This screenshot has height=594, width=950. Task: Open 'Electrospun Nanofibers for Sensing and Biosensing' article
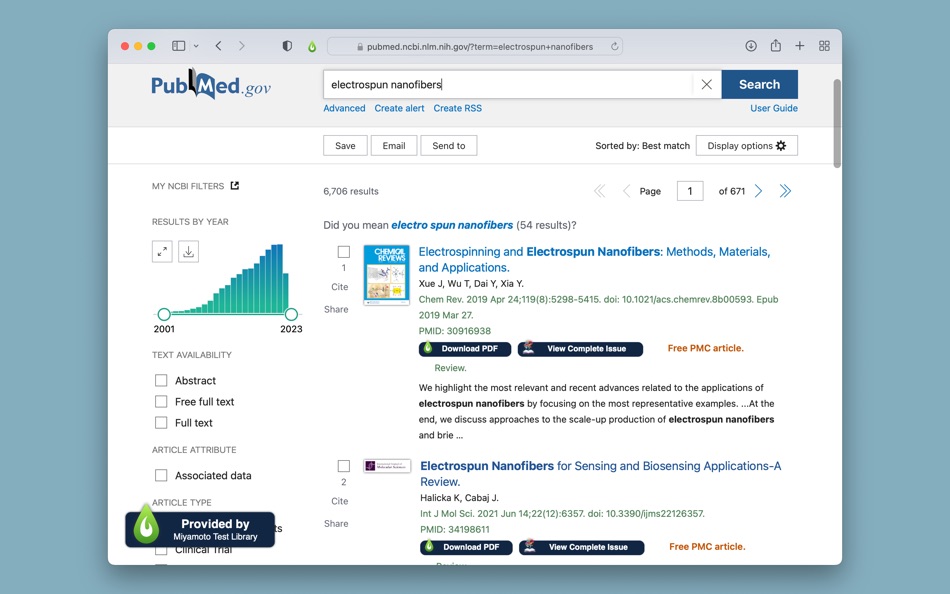point(600,473)
